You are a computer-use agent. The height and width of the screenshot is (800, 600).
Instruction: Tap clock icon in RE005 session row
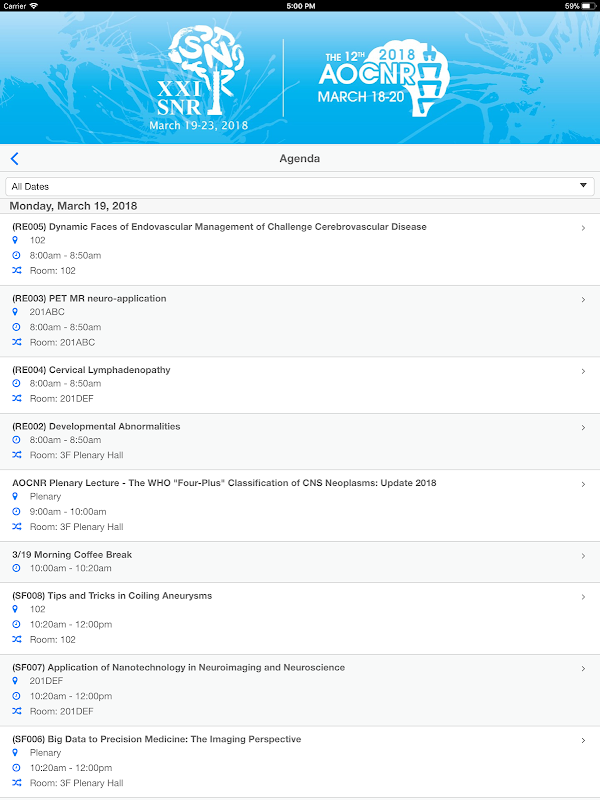(x=16, y=255)
